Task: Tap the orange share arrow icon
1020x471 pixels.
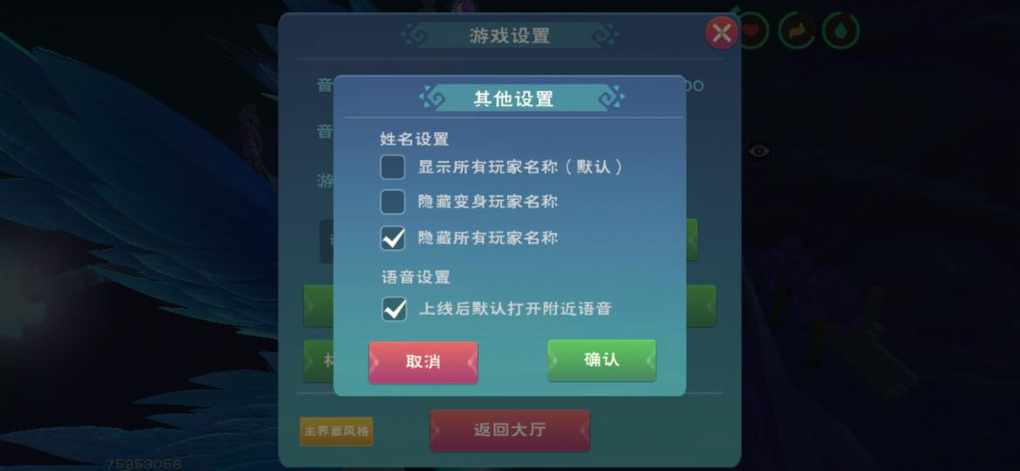Action: point(797,31)
